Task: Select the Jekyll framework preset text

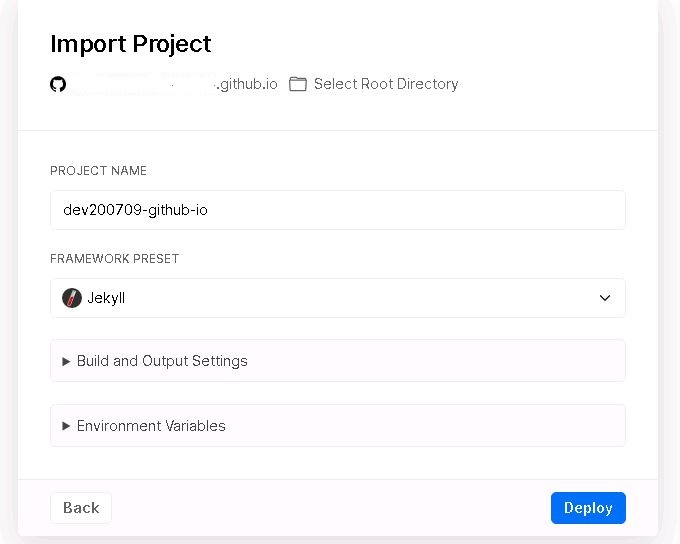Action: [106, 298]
